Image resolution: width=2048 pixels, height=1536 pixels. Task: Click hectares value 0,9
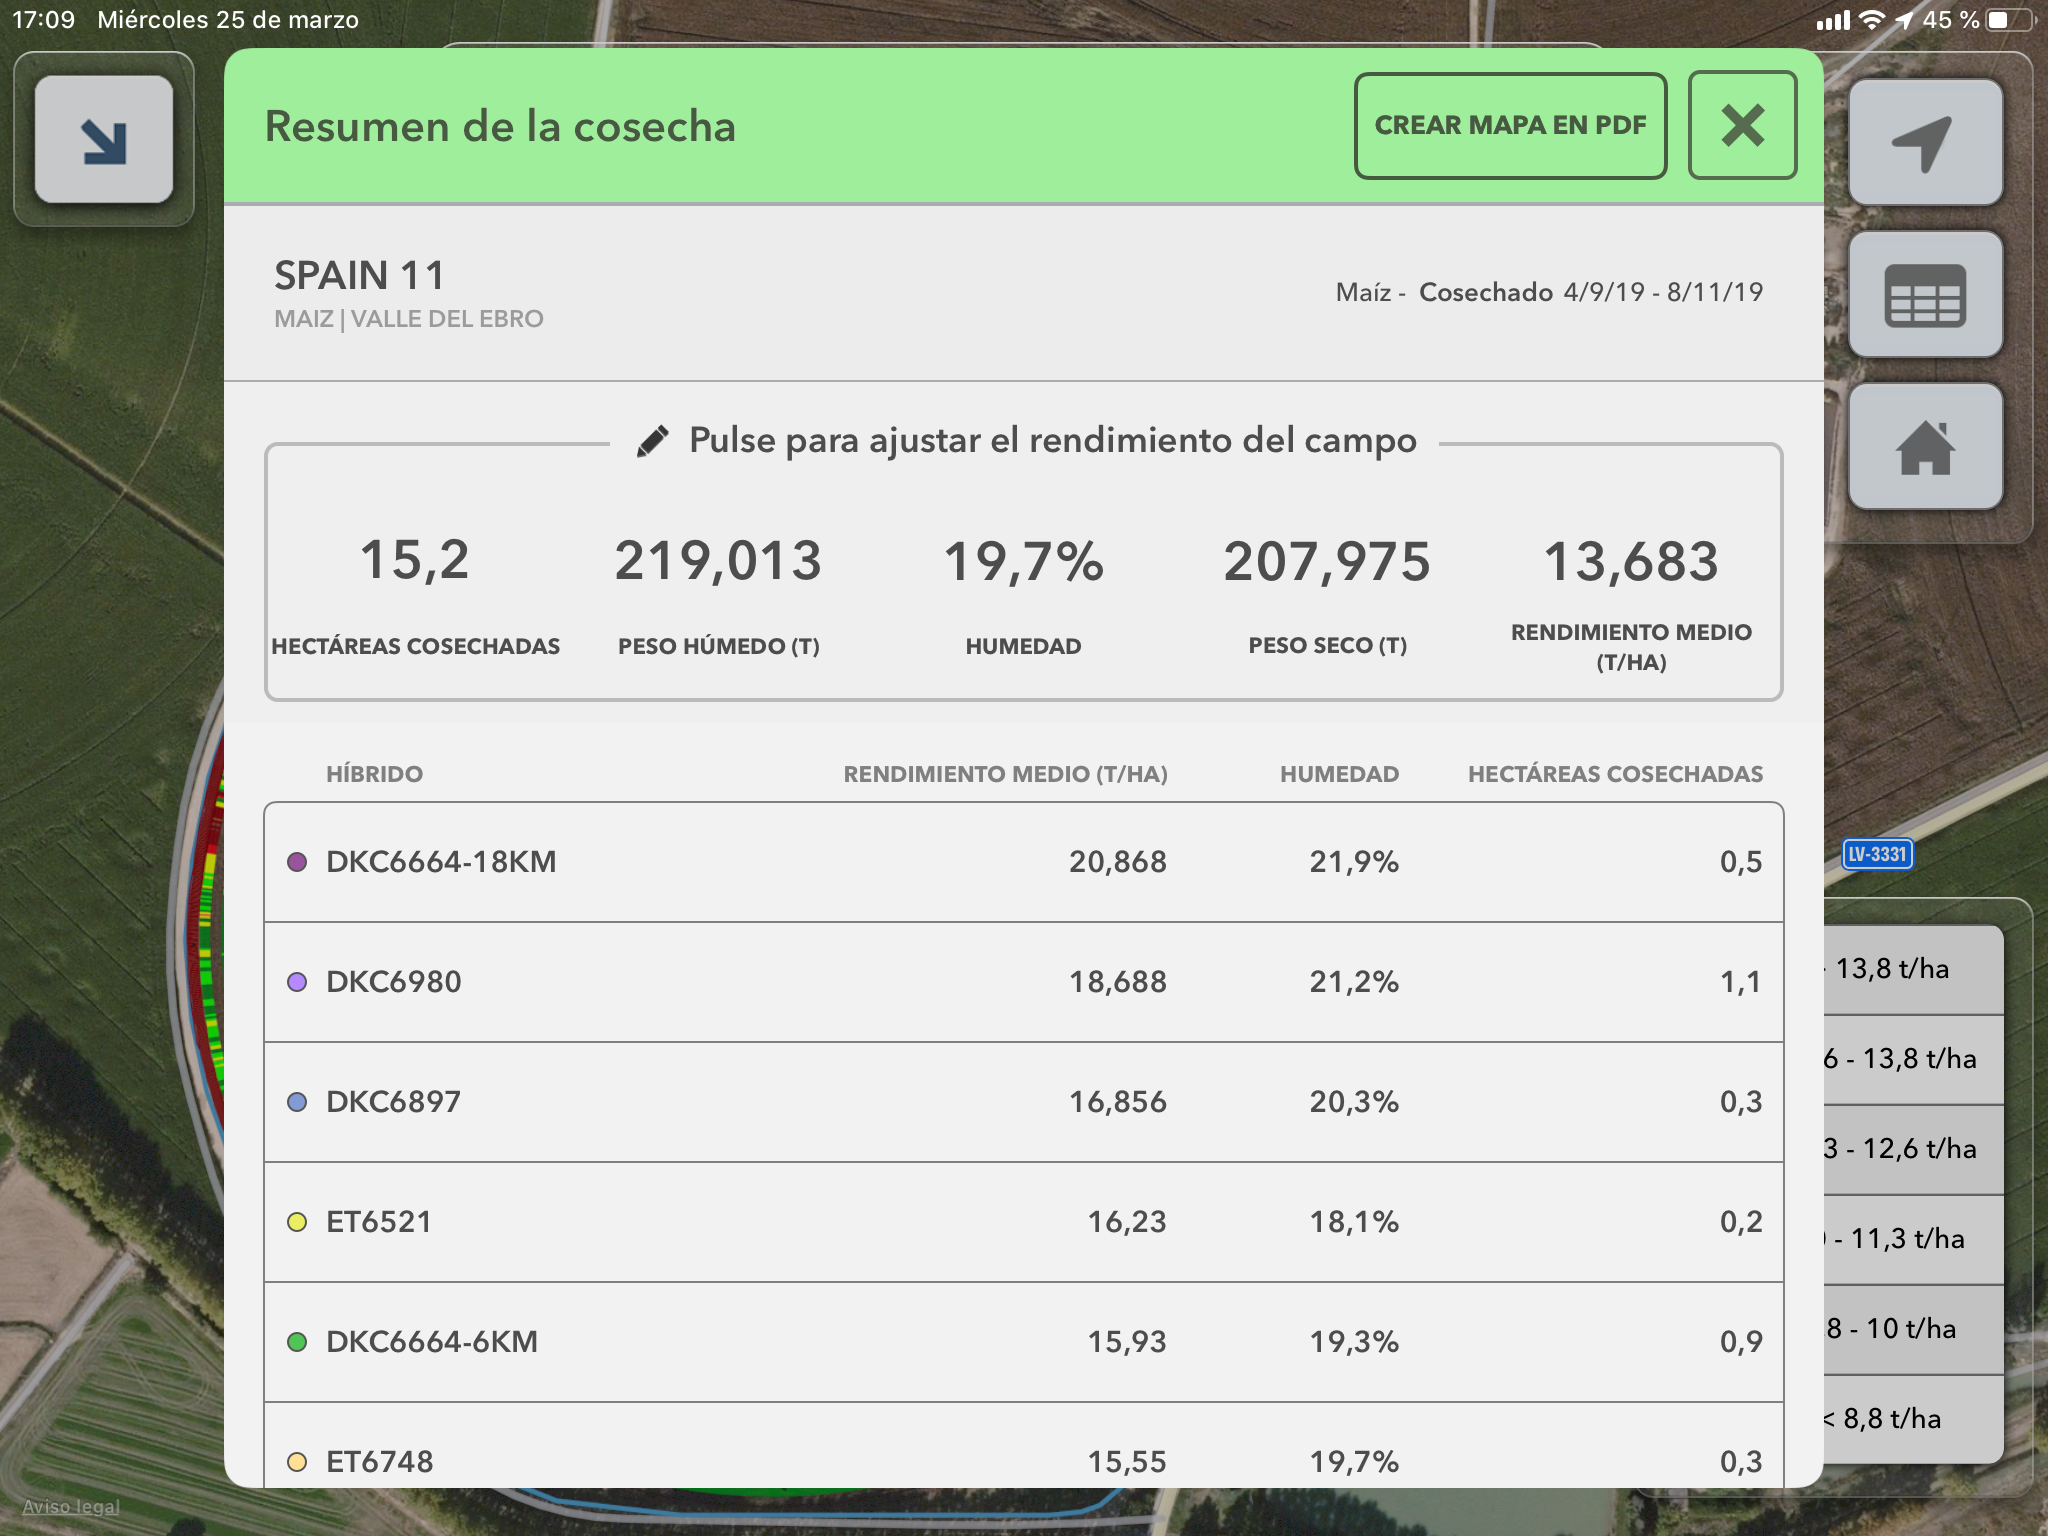pos(1741,1342)
